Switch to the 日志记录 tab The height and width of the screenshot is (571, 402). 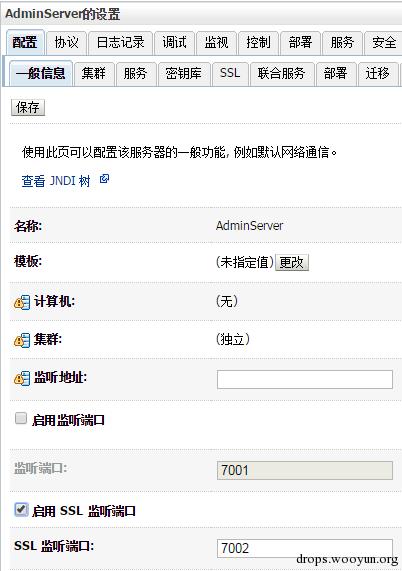point(121,43)
